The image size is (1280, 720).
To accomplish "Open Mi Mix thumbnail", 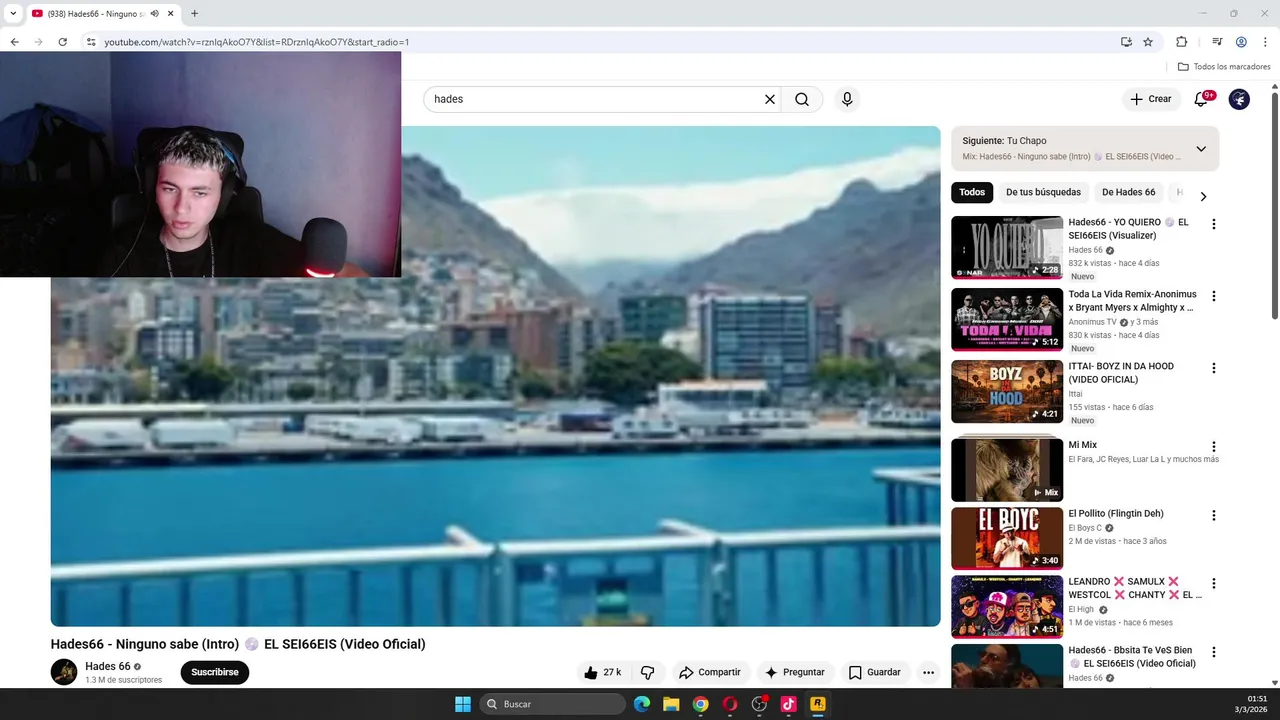I will point(1007,469).
